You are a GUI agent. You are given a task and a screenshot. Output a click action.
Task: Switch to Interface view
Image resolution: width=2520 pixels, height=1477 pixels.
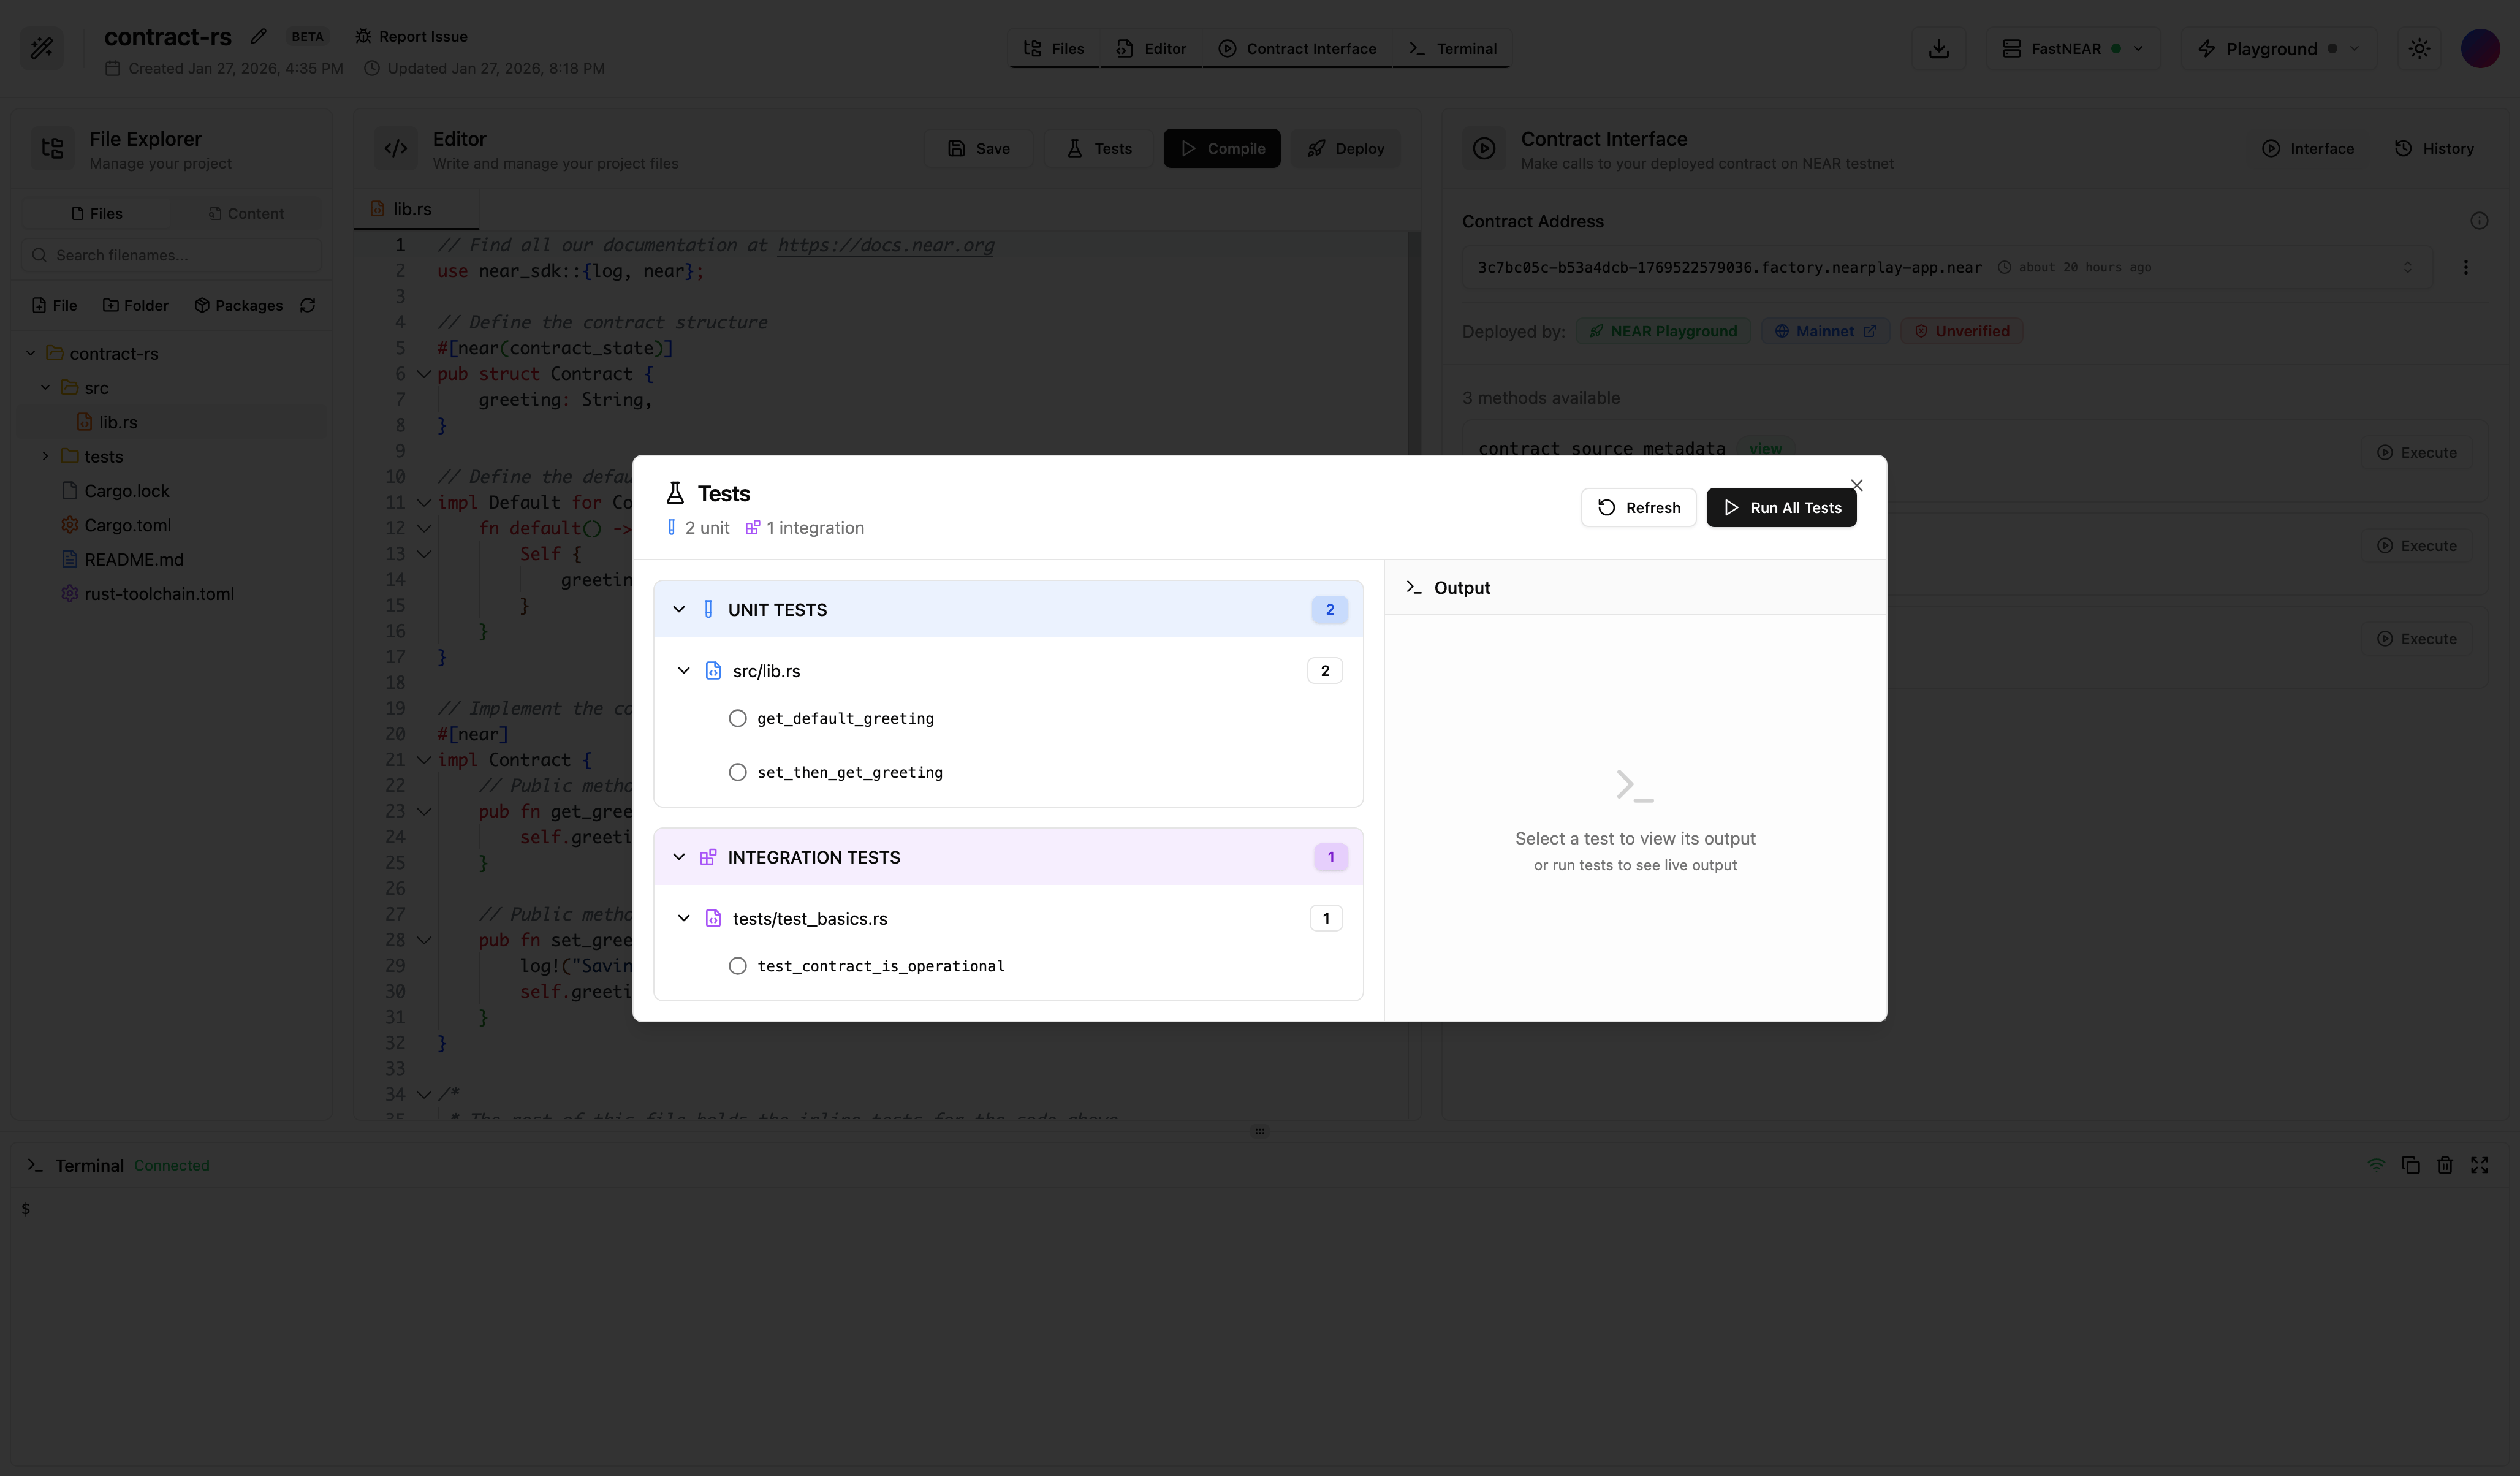coord(2308,148)
